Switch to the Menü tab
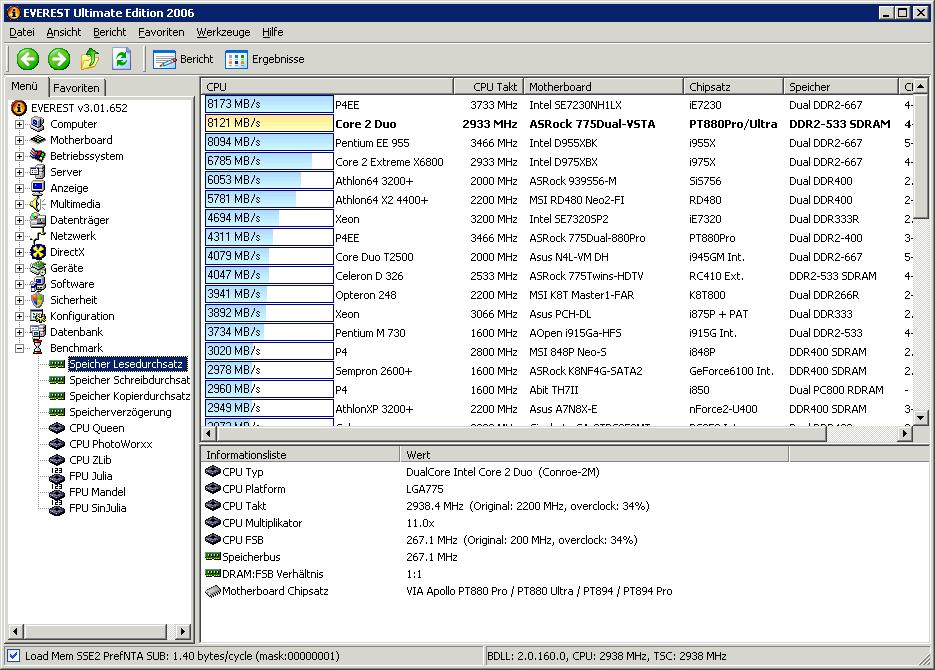935x670 pixels. pos(24,86)
